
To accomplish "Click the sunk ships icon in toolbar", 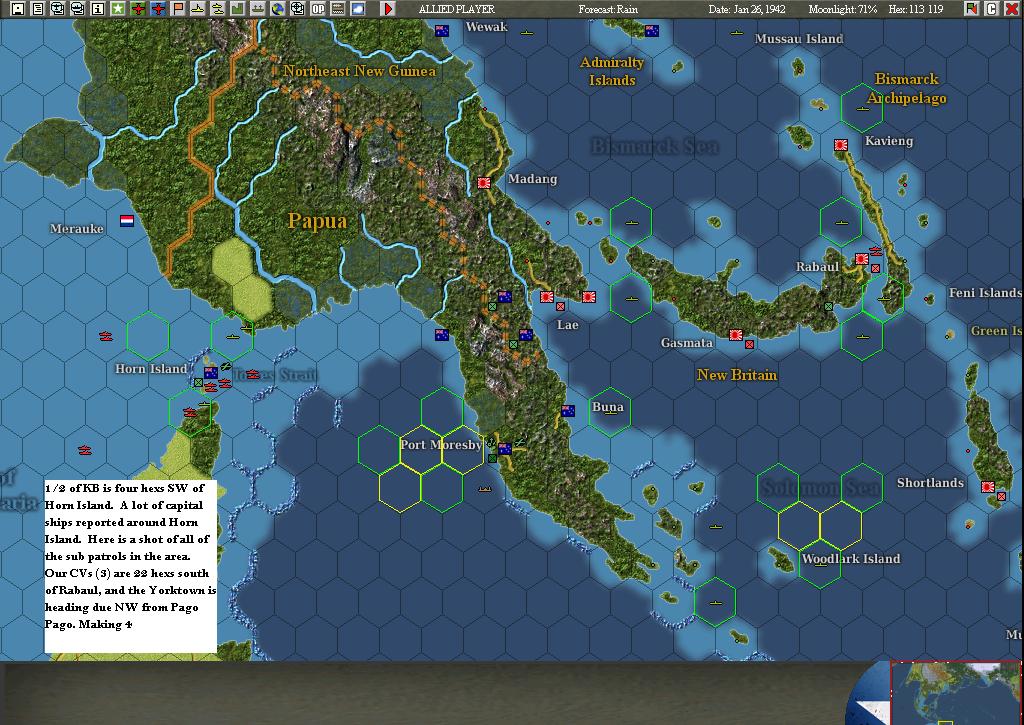I will pos(258,8).
